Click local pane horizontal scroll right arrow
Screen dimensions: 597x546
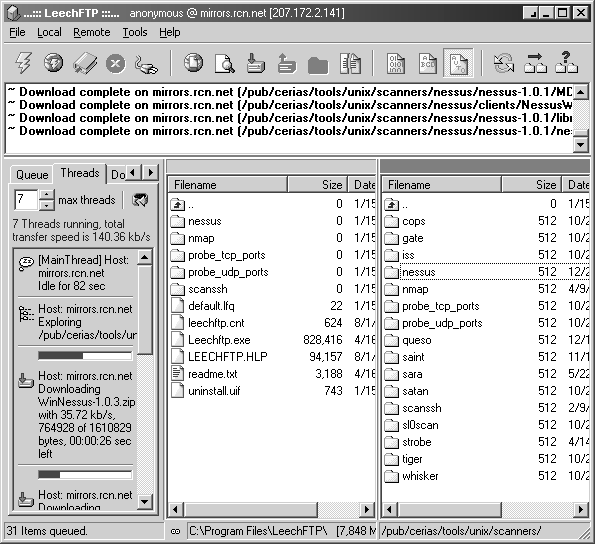coord(367,509)
